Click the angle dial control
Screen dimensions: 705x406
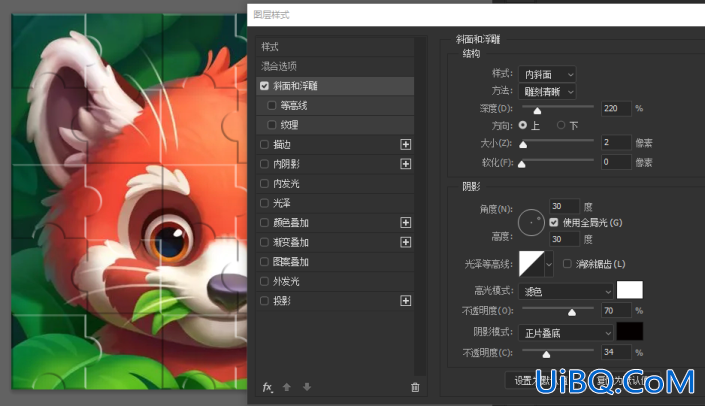[x=531, y=223]
